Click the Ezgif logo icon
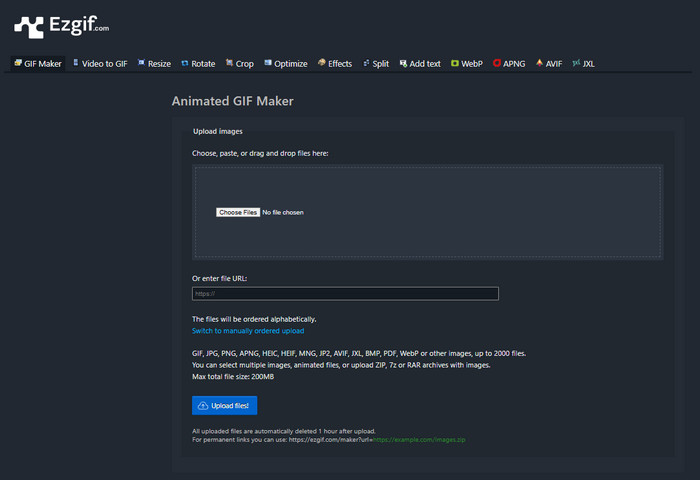 30,26
